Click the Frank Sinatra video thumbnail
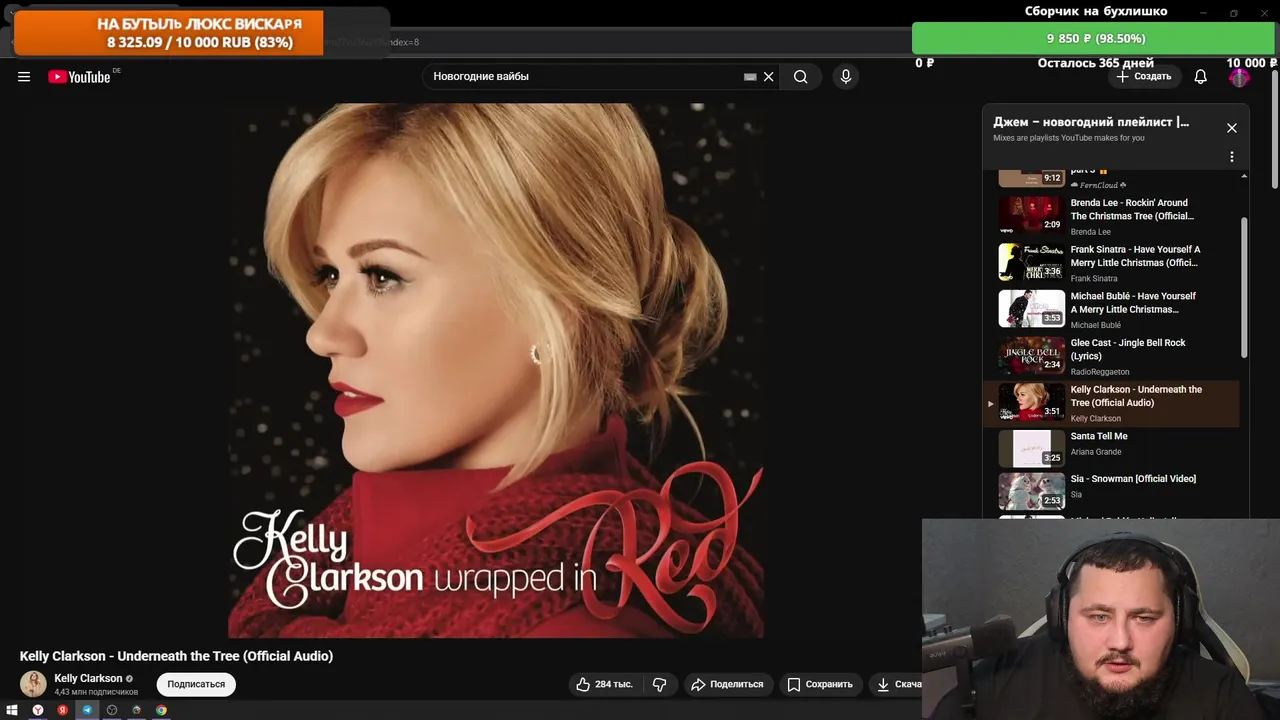Viewport: 1280px width, 720px height. coord(1031,261)
